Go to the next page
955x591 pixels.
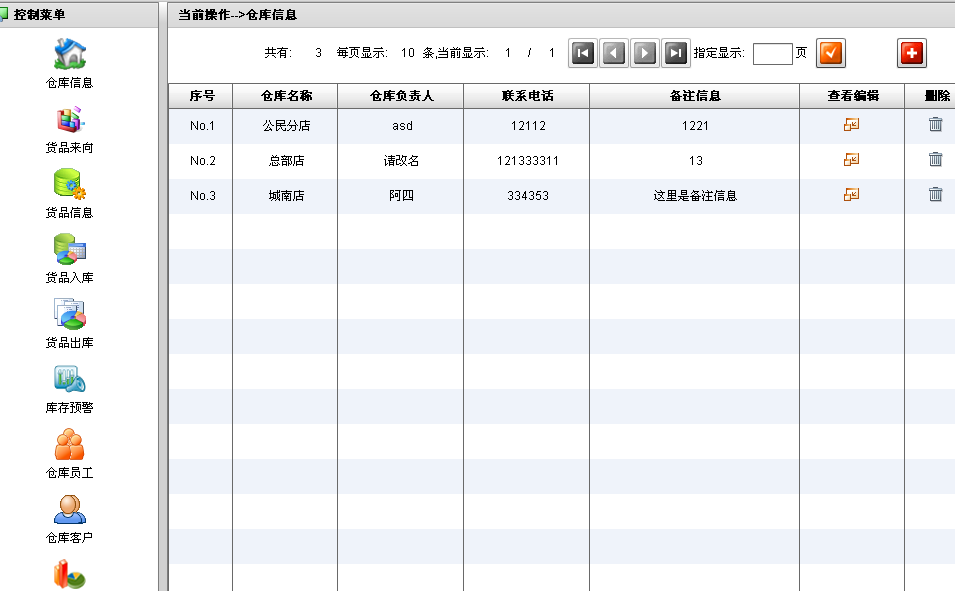(645, 53)
